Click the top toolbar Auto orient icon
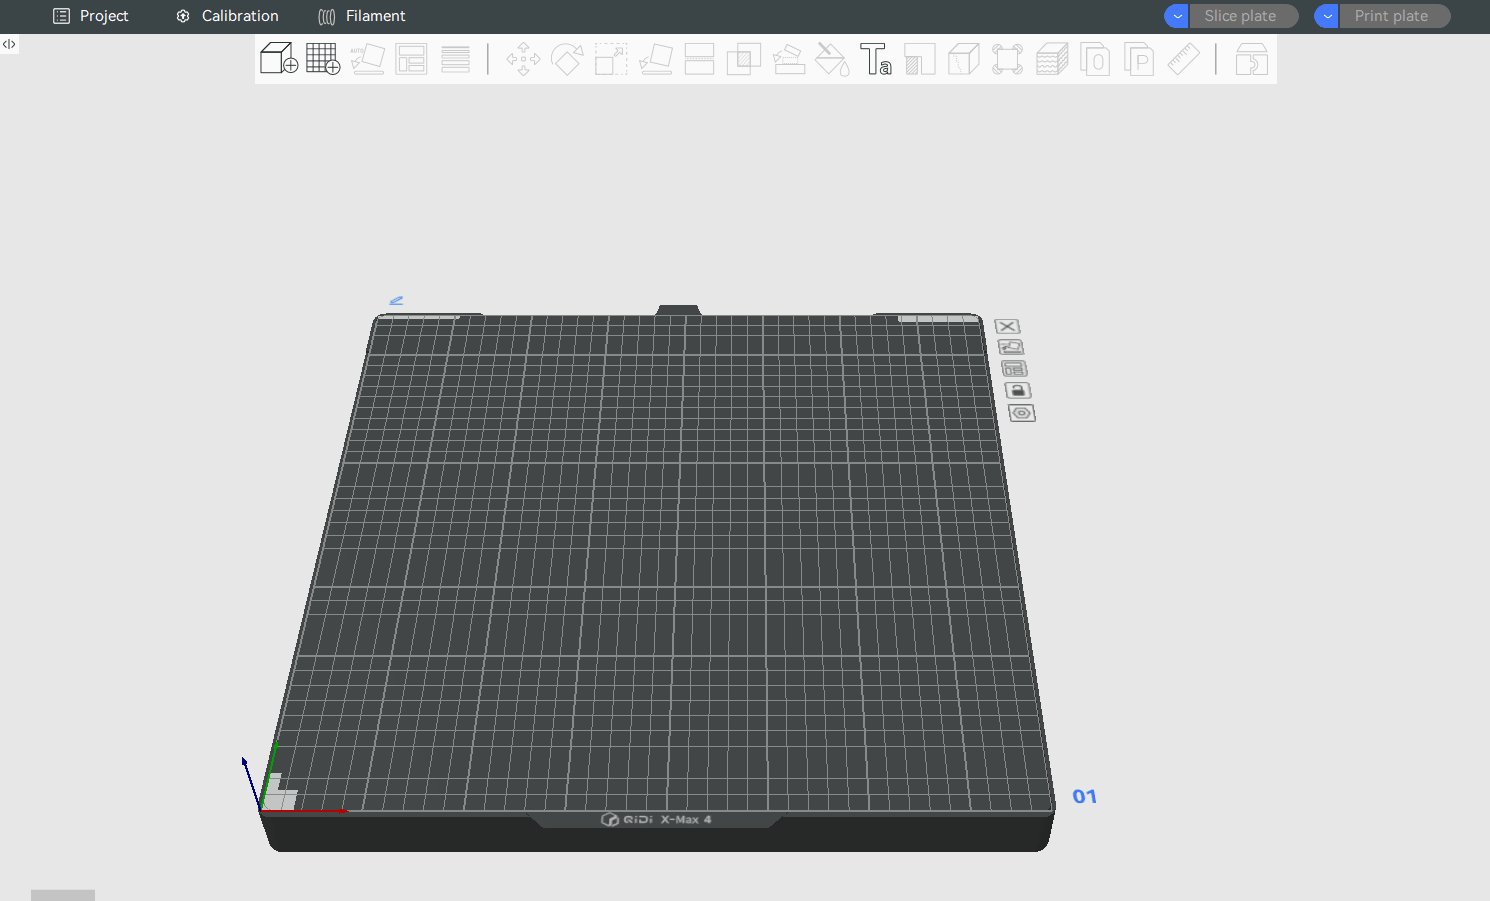The height and width of the screenshot is (901, 1490). click(x=367, y=59)
